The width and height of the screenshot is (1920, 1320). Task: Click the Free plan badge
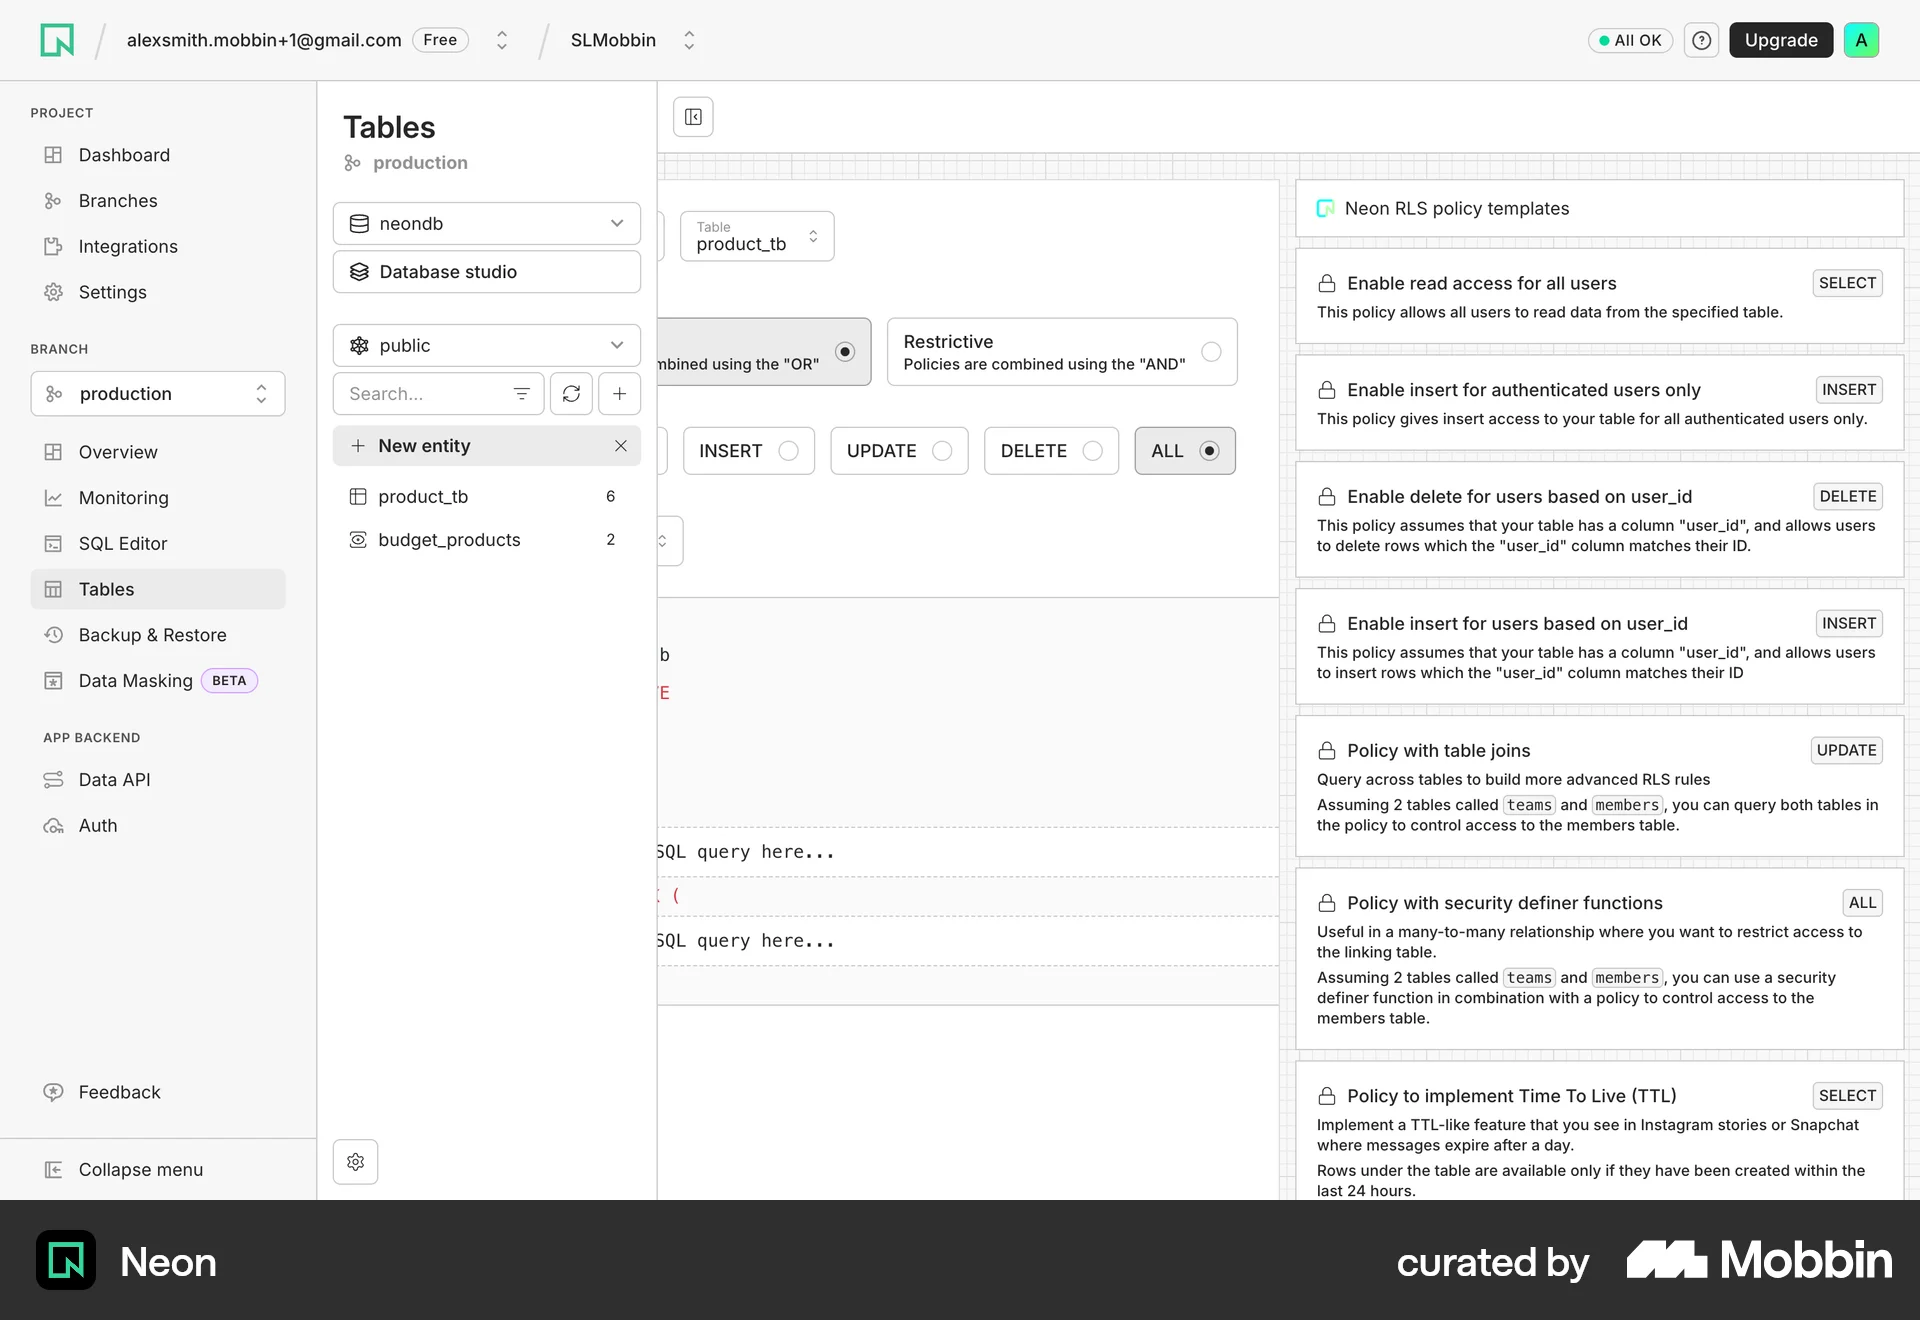coord(440,40)
